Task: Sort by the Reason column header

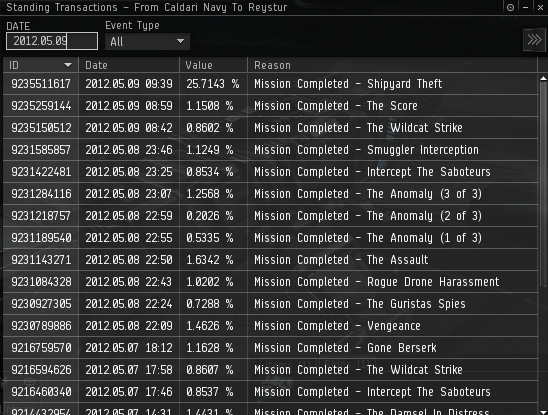Action: [x=392, y=65]
